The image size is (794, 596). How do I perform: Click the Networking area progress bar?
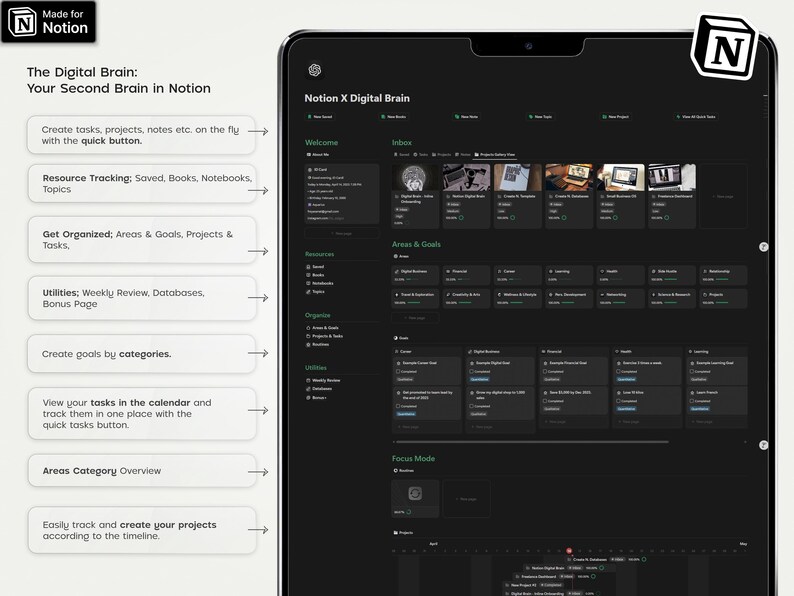[619, 302]
